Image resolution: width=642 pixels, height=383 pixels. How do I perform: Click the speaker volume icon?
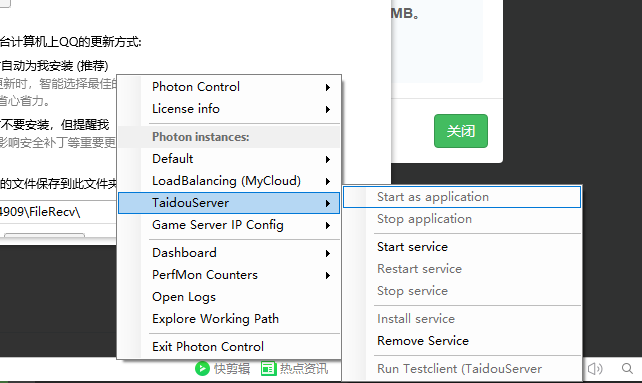(x=595, y=368)
